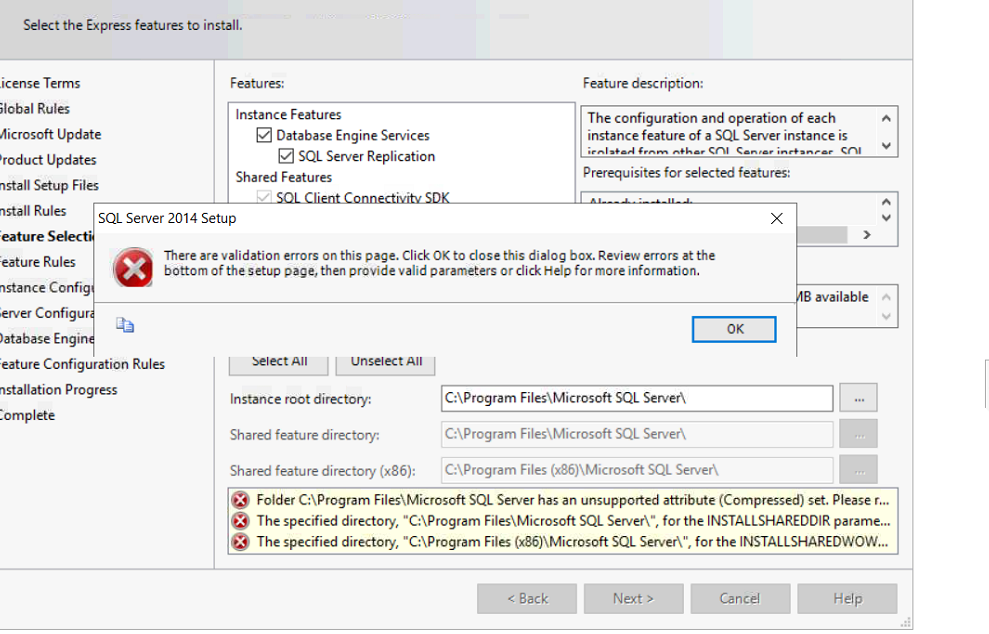This screenshot has height=634, width=989.
Task: Browse for Shared feature directory (x86)
Action: tap(859, 471)
